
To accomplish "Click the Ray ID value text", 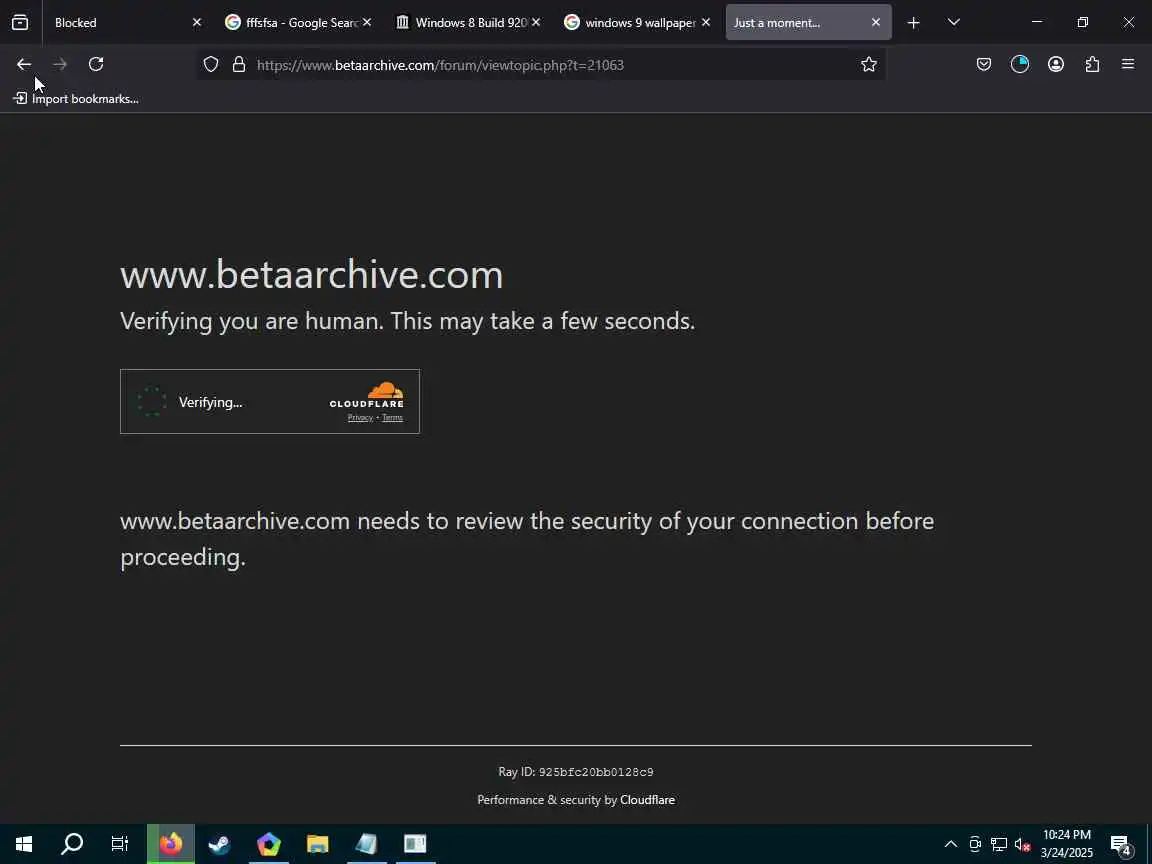I will pyautogui.click(x=596, y=772).
